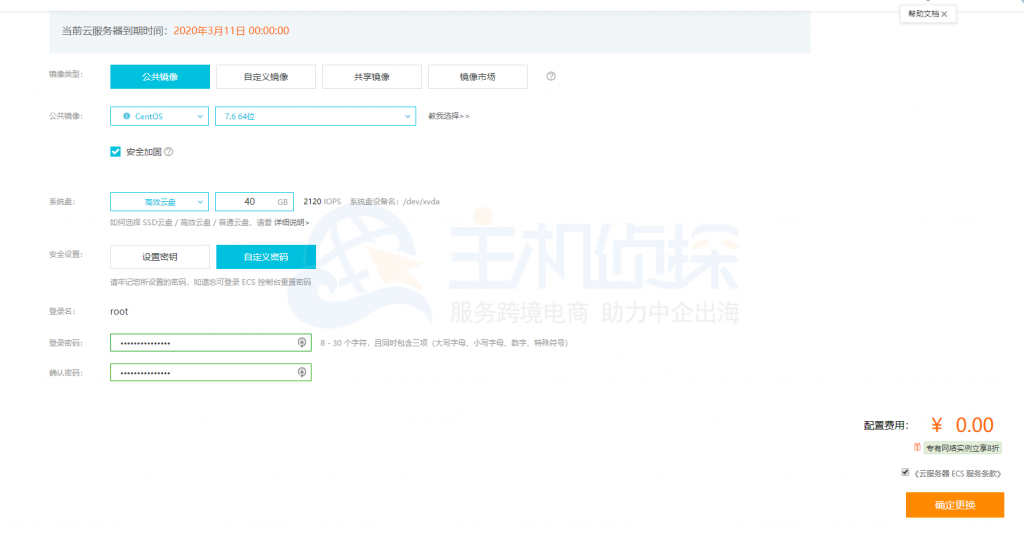The height and width of the screenshot is (536, 1024).
Task: Click the /dev/xvda device name text
Action: (x=421, y=201)
